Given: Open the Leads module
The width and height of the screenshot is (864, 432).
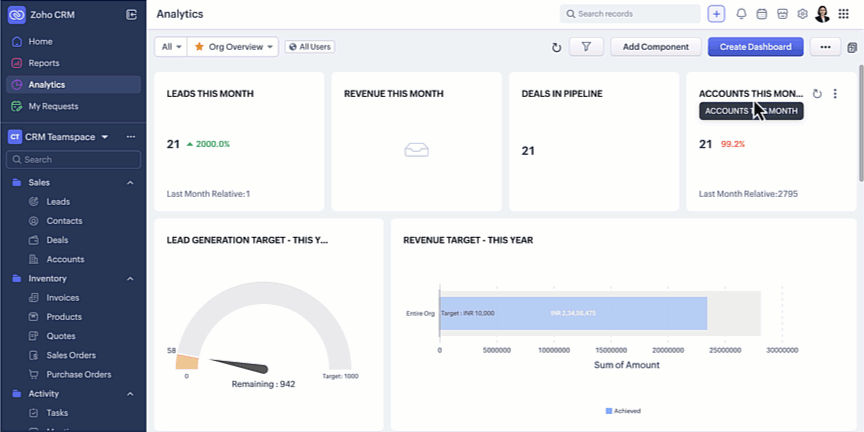Looking at the screenshot, I should tap(58, 202).
